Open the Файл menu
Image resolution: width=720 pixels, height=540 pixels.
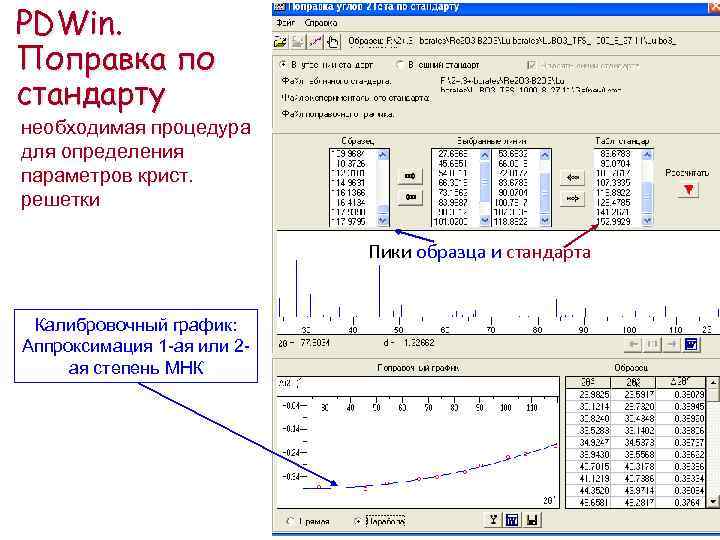pos(285,22)
